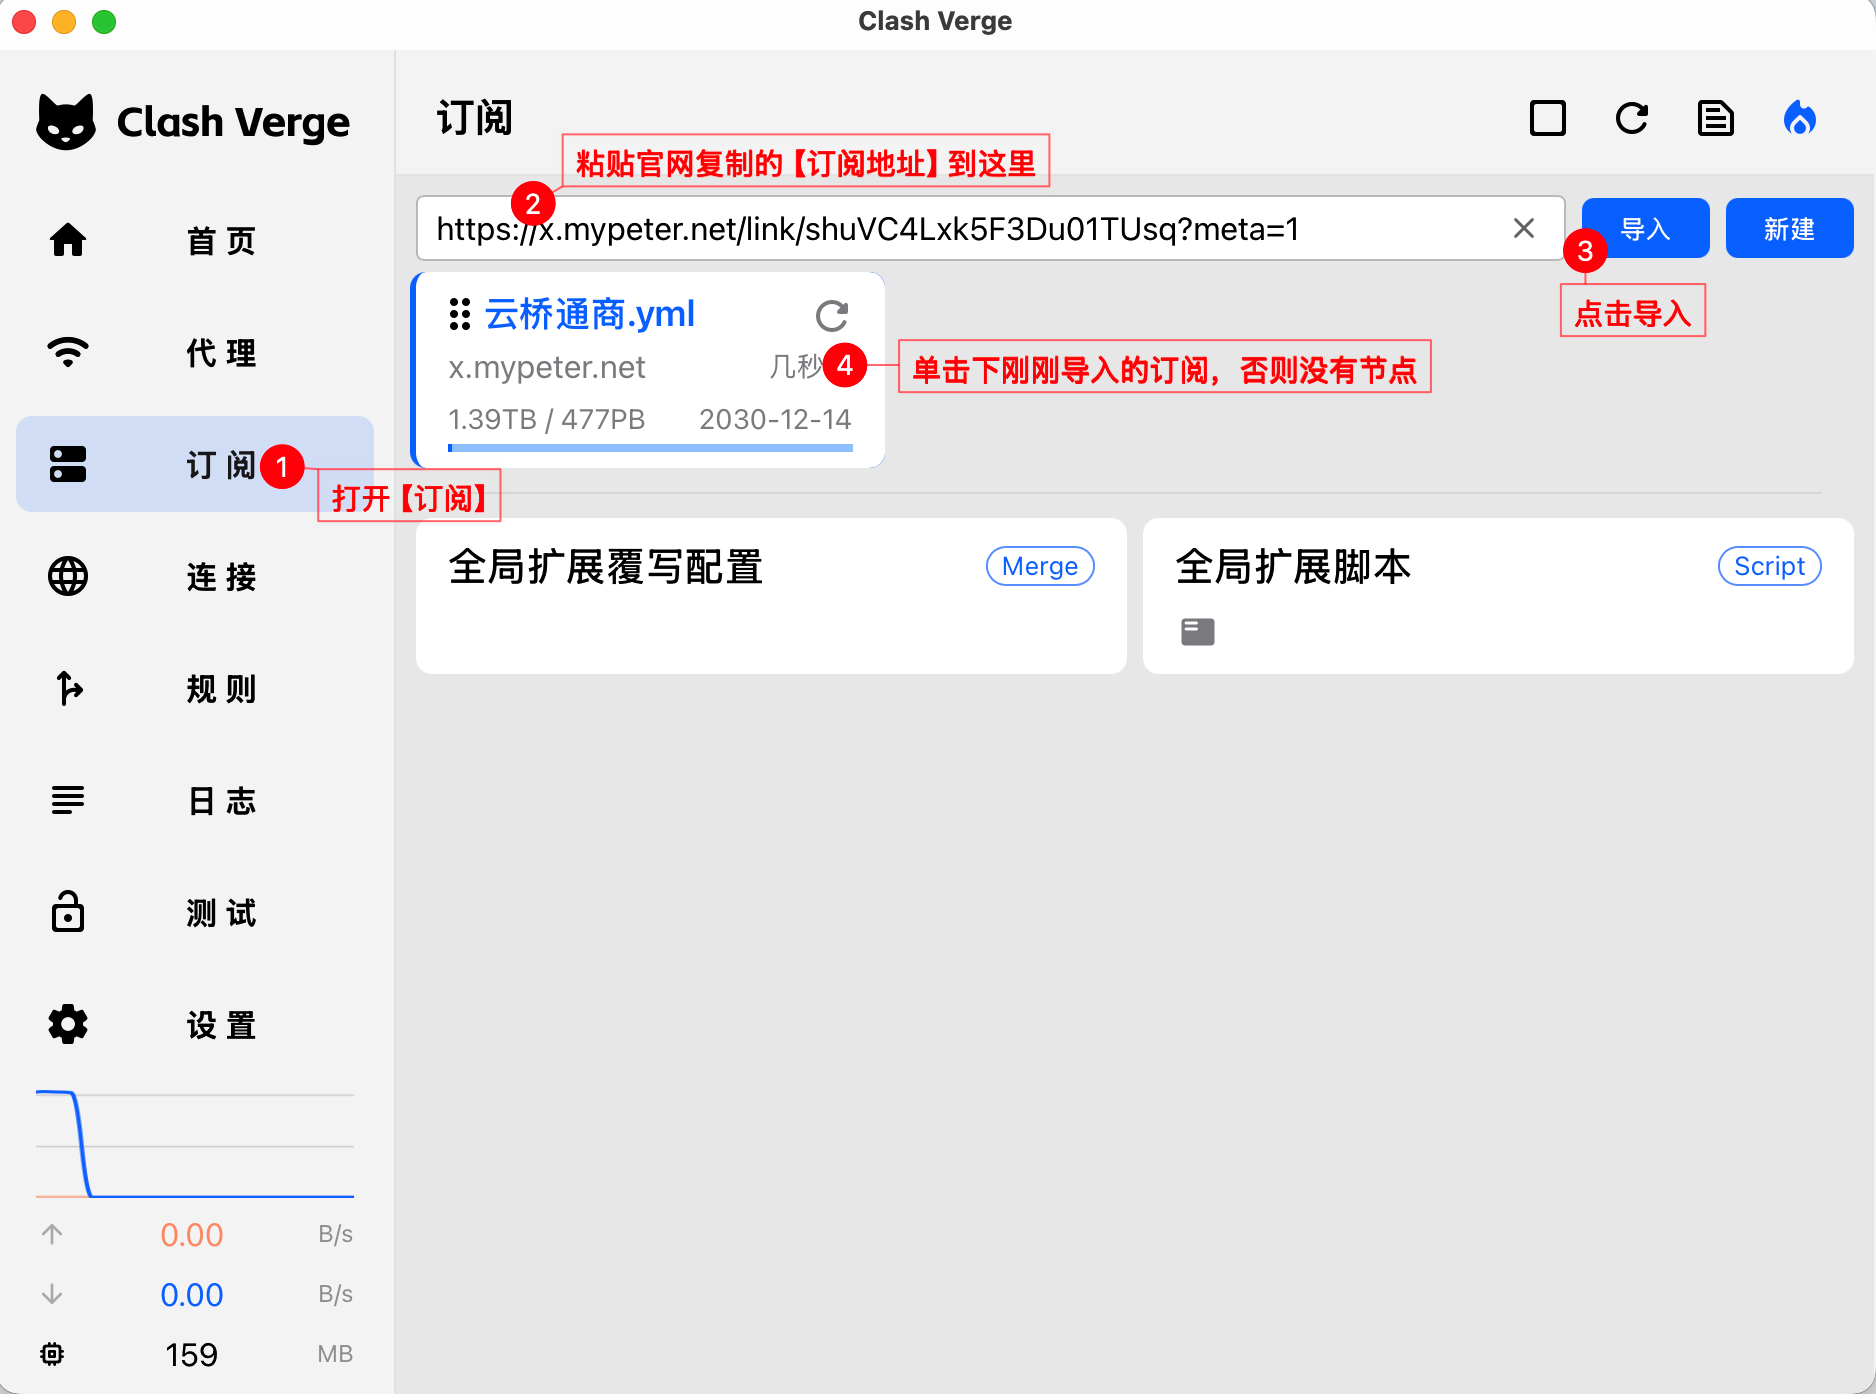
Task: Open the 连接 connections page
Action: coord(195,576)
